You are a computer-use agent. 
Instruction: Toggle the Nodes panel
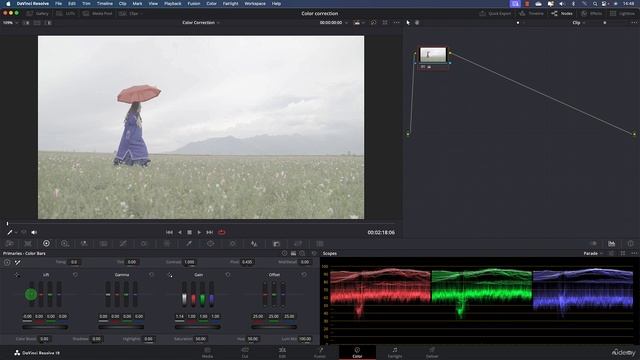[x=562, y=13]
